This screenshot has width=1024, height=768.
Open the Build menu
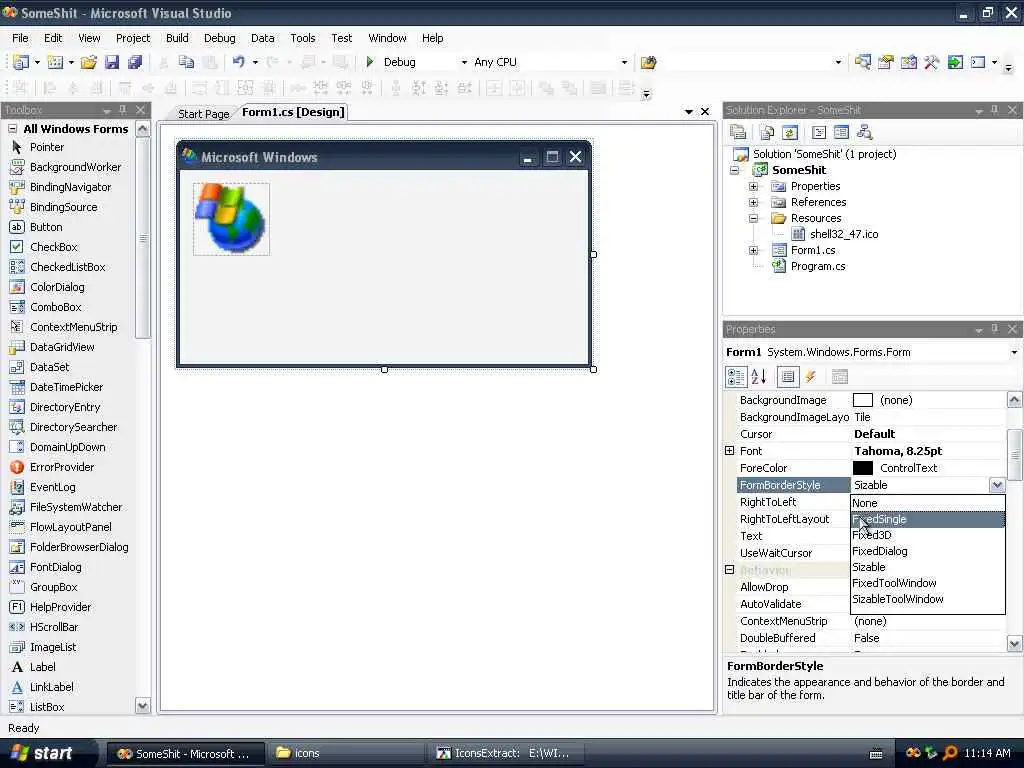pos(177,38)
